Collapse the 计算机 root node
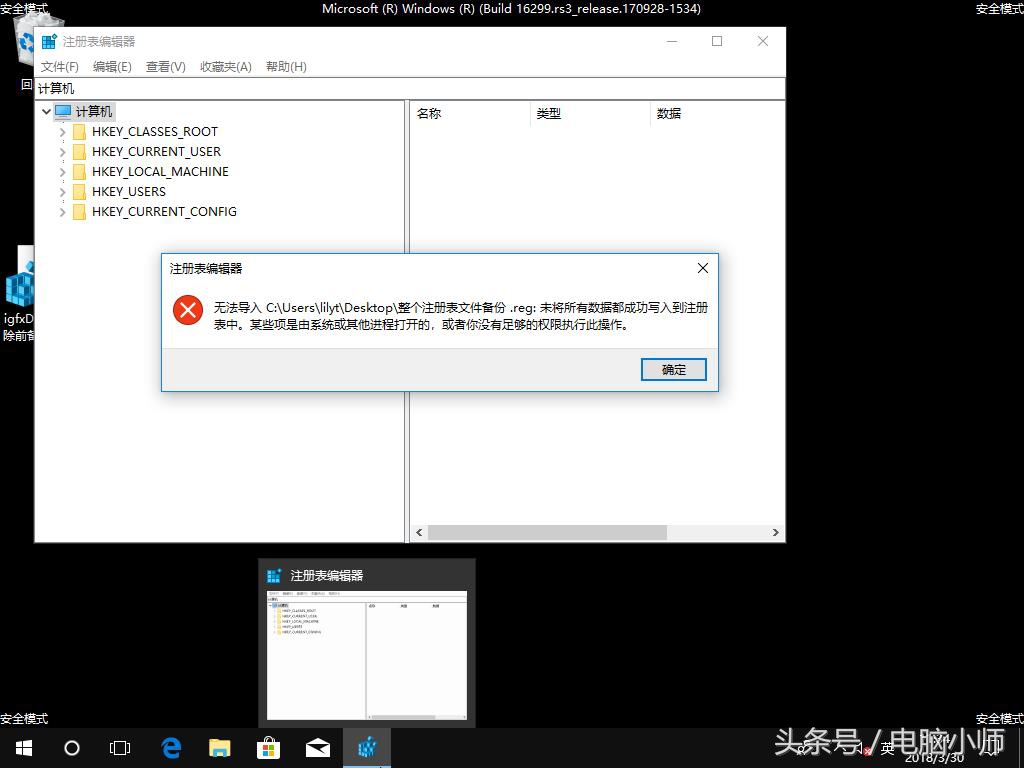1024x768 pixels. click(46, 111)
